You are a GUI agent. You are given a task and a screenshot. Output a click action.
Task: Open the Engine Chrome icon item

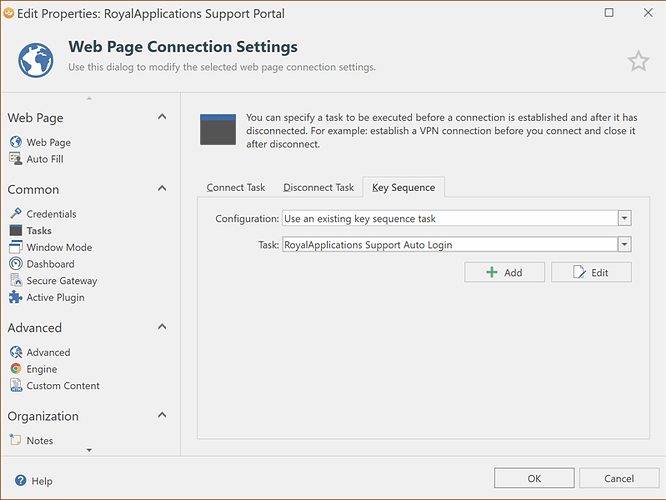(x=16, y=369)
